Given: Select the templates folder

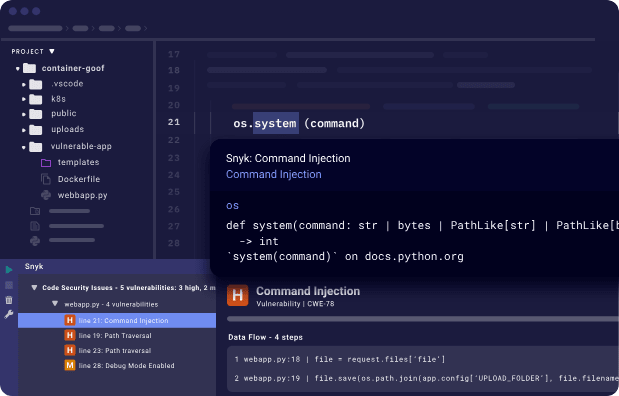Looking at the screenshot, I should 78,162.
